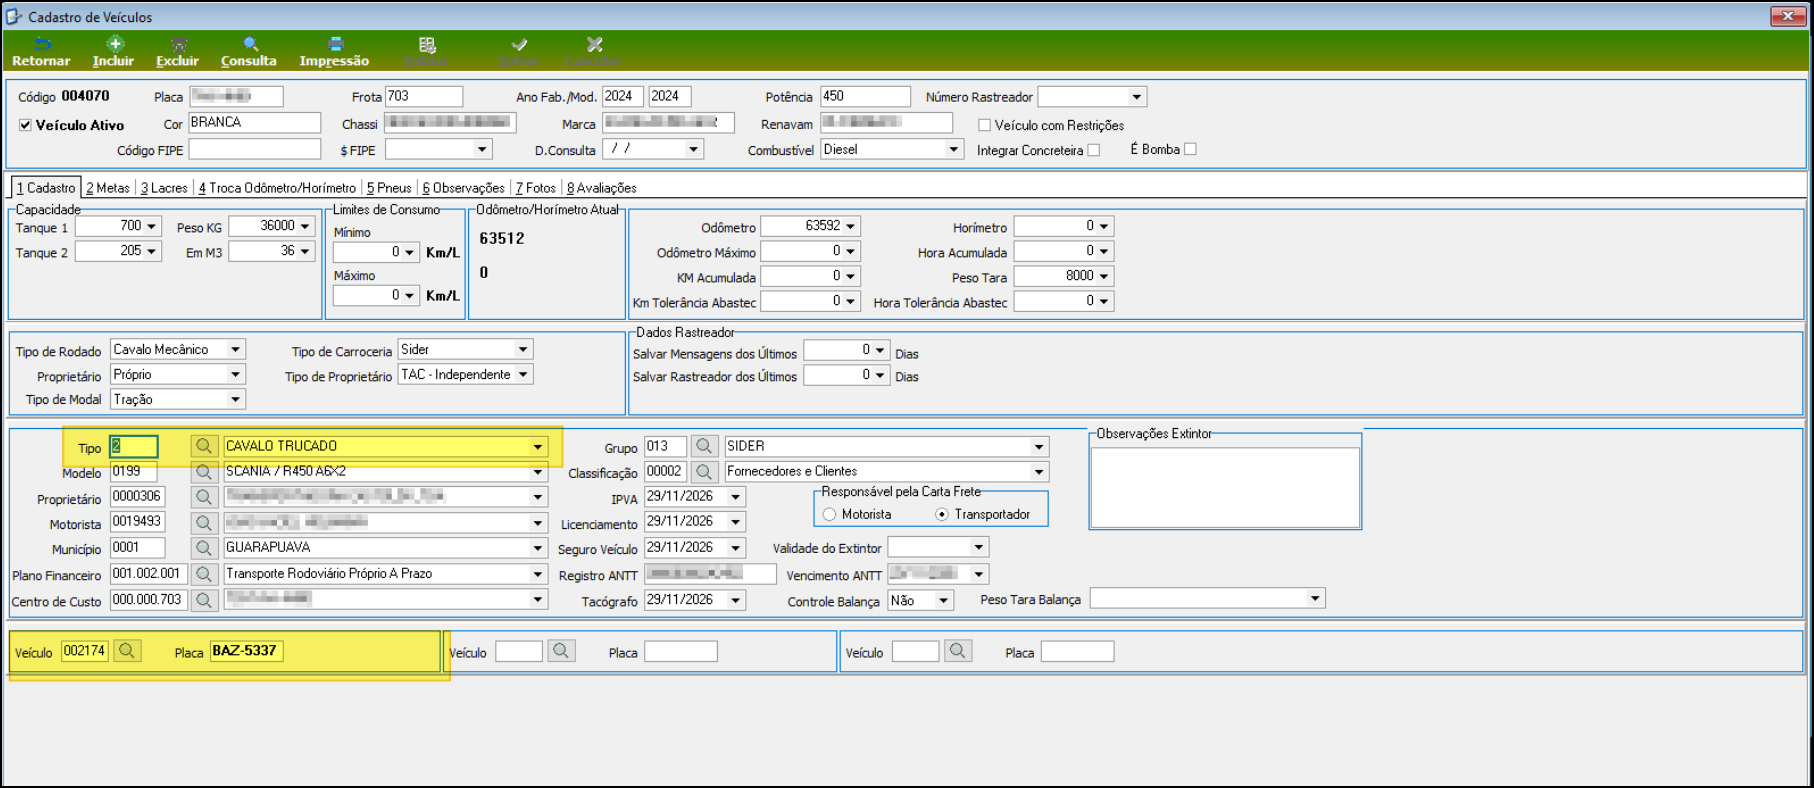Image resolution: width=1814 pixels, height=788 pixels.
Task: Open IPVA date picker dropdown
Action: [736, 496]
